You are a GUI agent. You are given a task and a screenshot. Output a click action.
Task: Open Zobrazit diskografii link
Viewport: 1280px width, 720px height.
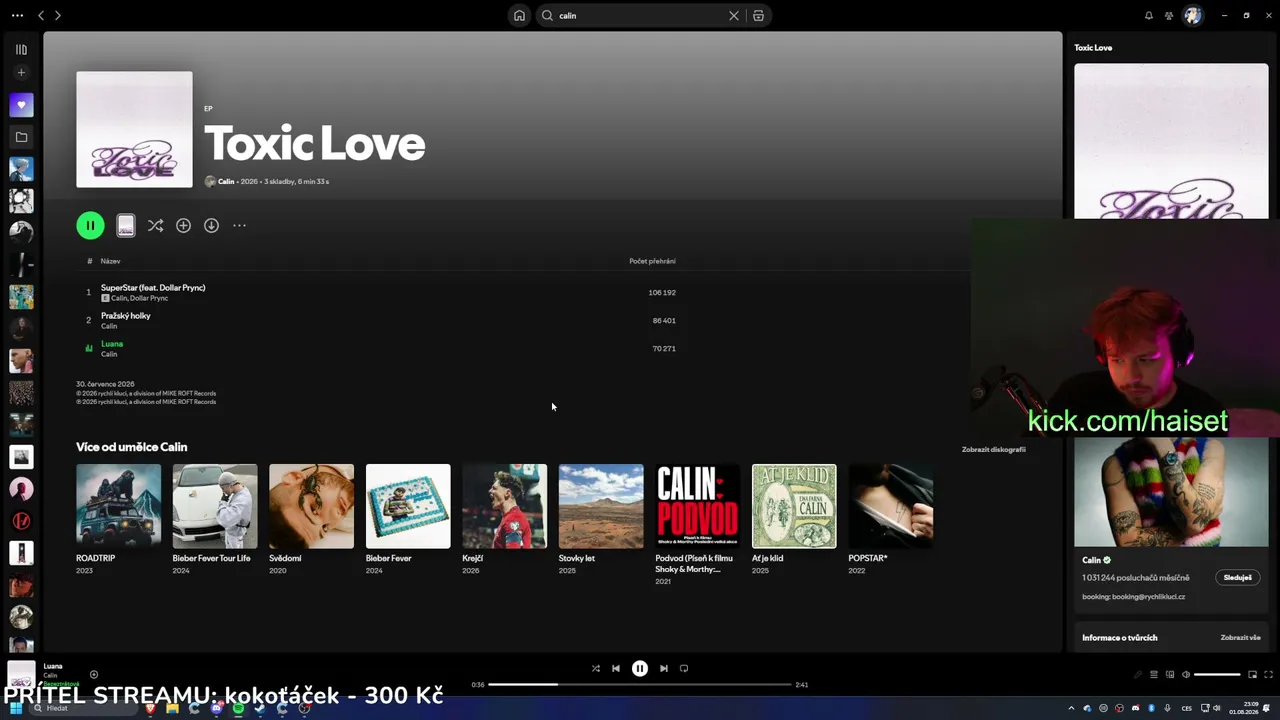[x=994, y=450]
